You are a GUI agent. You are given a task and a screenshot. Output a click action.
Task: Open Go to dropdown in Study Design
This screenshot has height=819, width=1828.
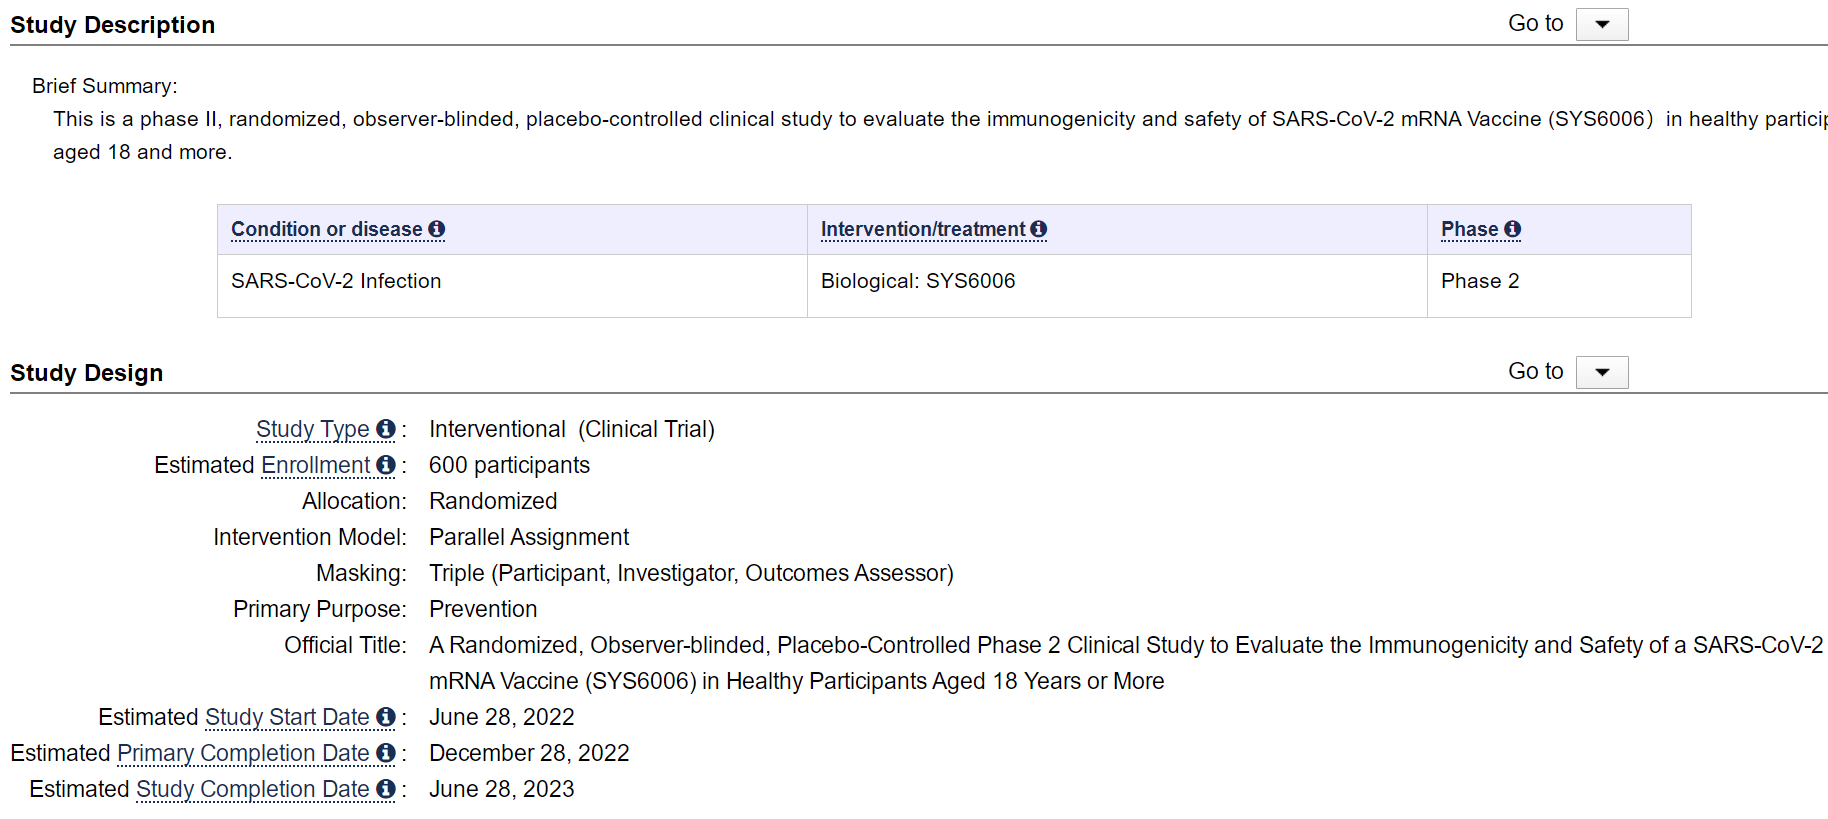(1602, 372)
